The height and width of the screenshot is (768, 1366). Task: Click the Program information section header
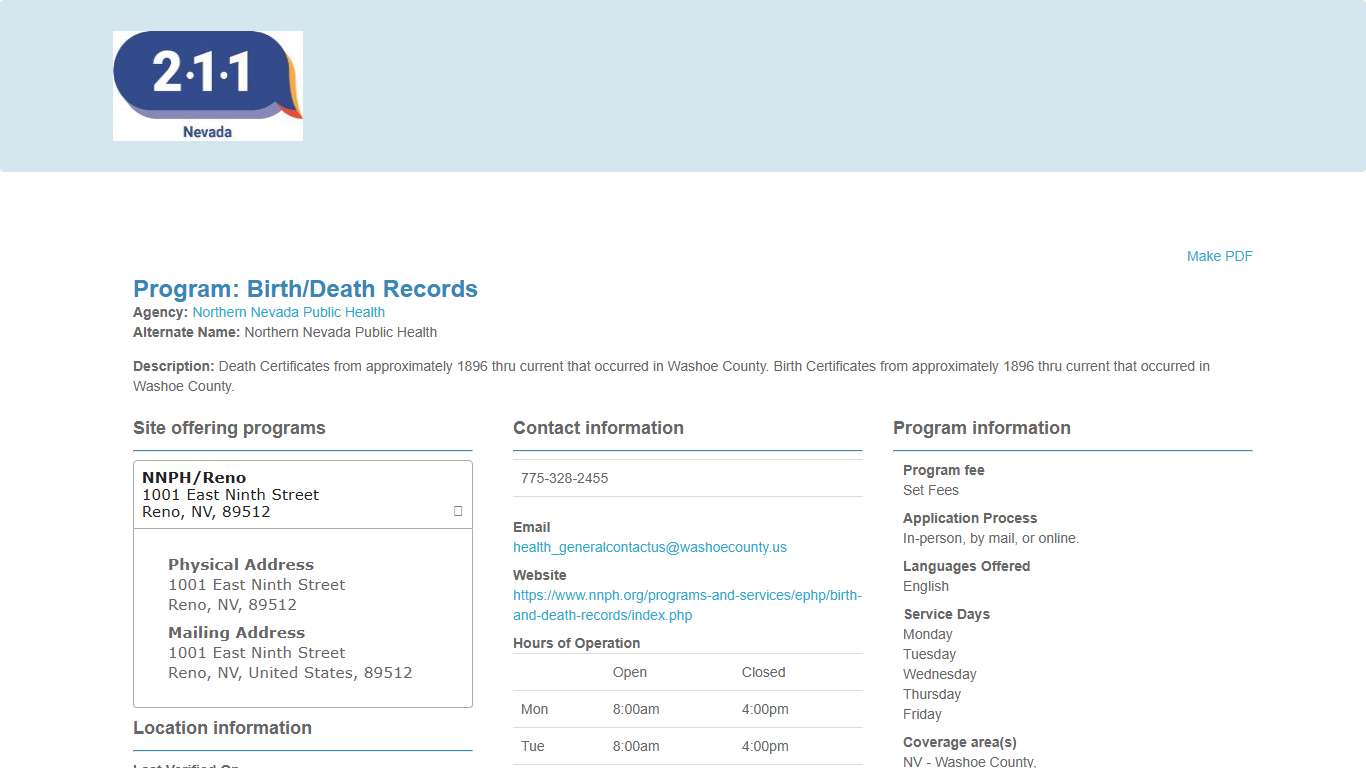(982, 428)
